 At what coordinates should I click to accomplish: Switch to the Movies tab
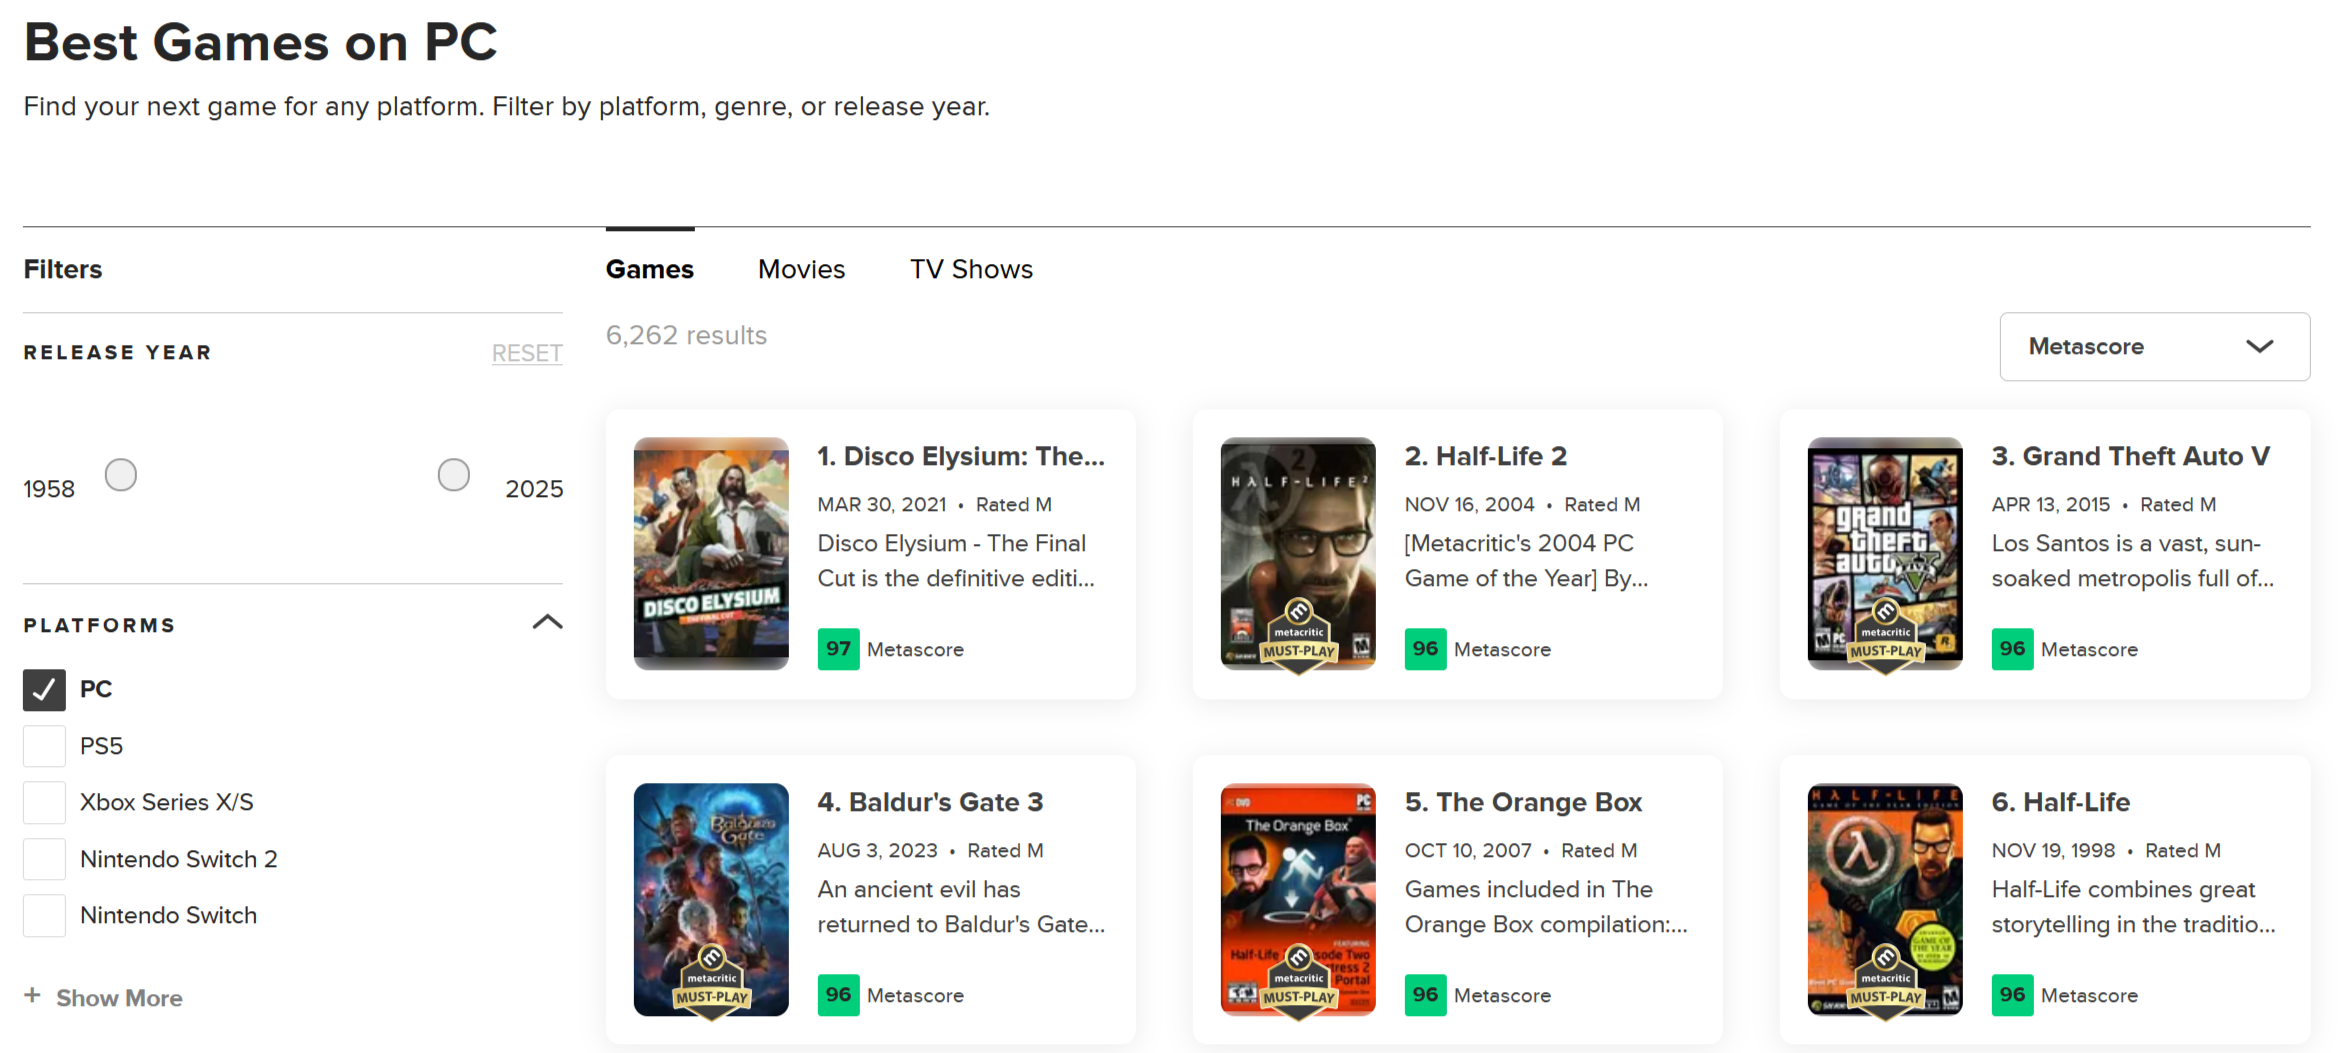pos(801,269)
